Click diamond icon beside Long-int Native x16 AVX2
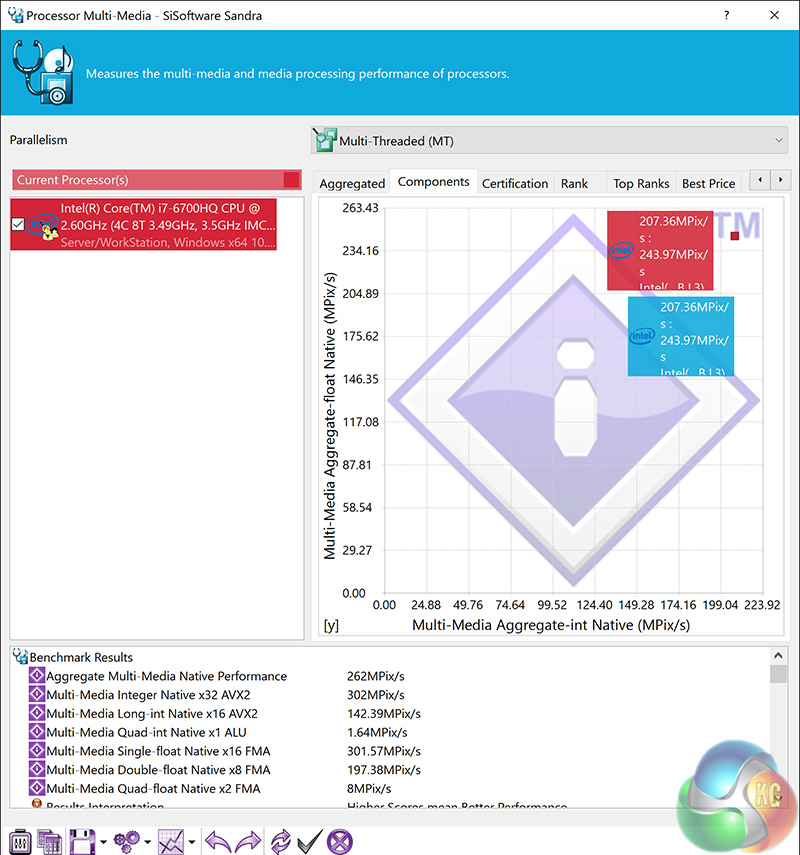 (x=37, y=713)
